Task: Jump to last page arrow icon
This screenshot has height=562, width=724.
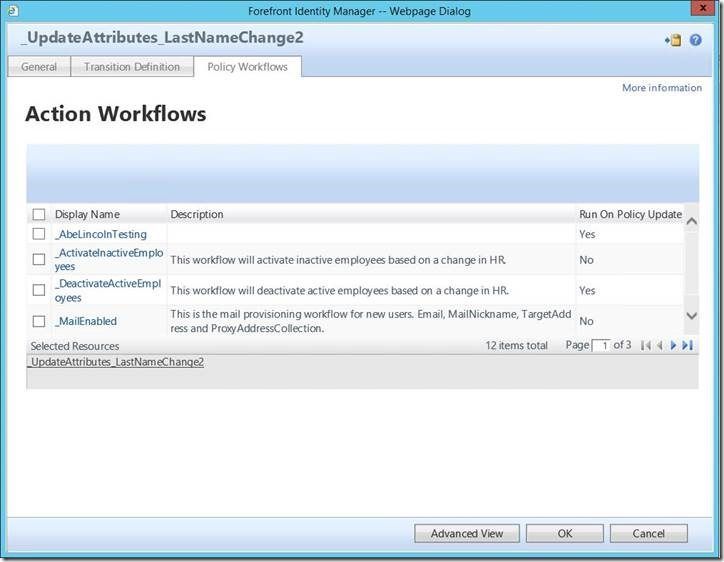Action: (x=688, y=345)
